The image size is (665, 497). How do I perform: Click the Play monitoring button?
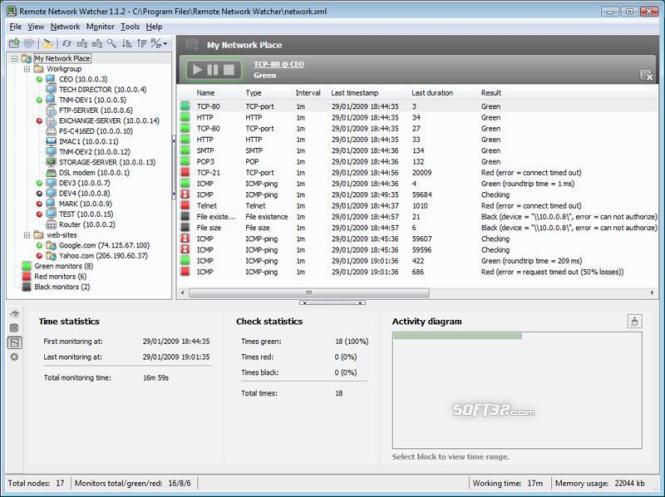tap(197, 70)
